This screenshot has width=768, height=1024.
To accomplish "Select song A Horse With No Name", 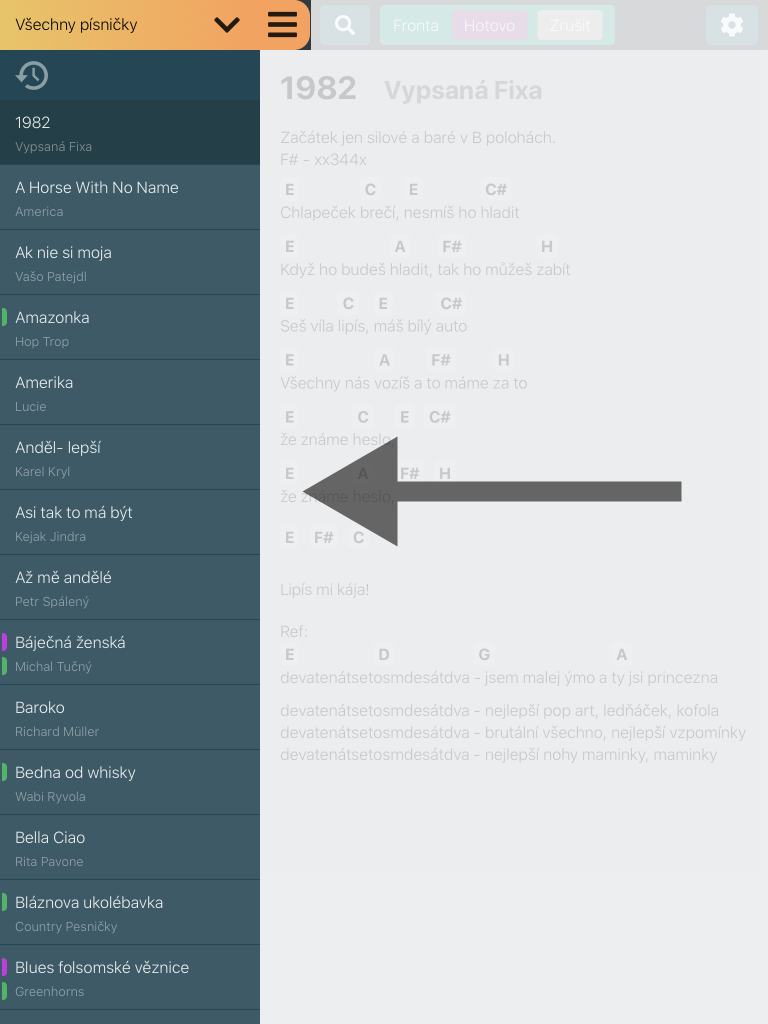I will 130,197.
